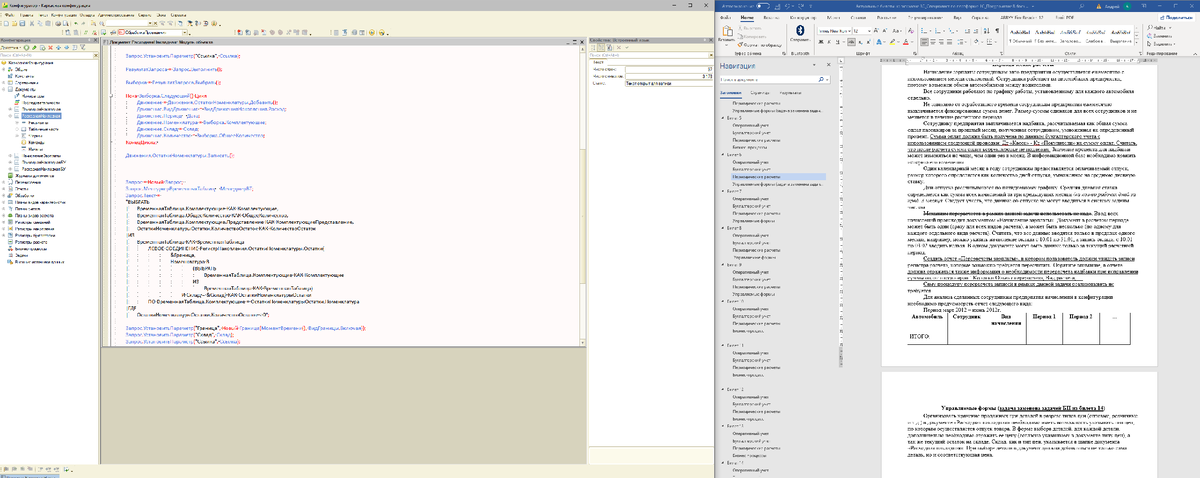Open Правка menu in Configurator
This screenshot has height=478, width=1200.
pos(26,15)
